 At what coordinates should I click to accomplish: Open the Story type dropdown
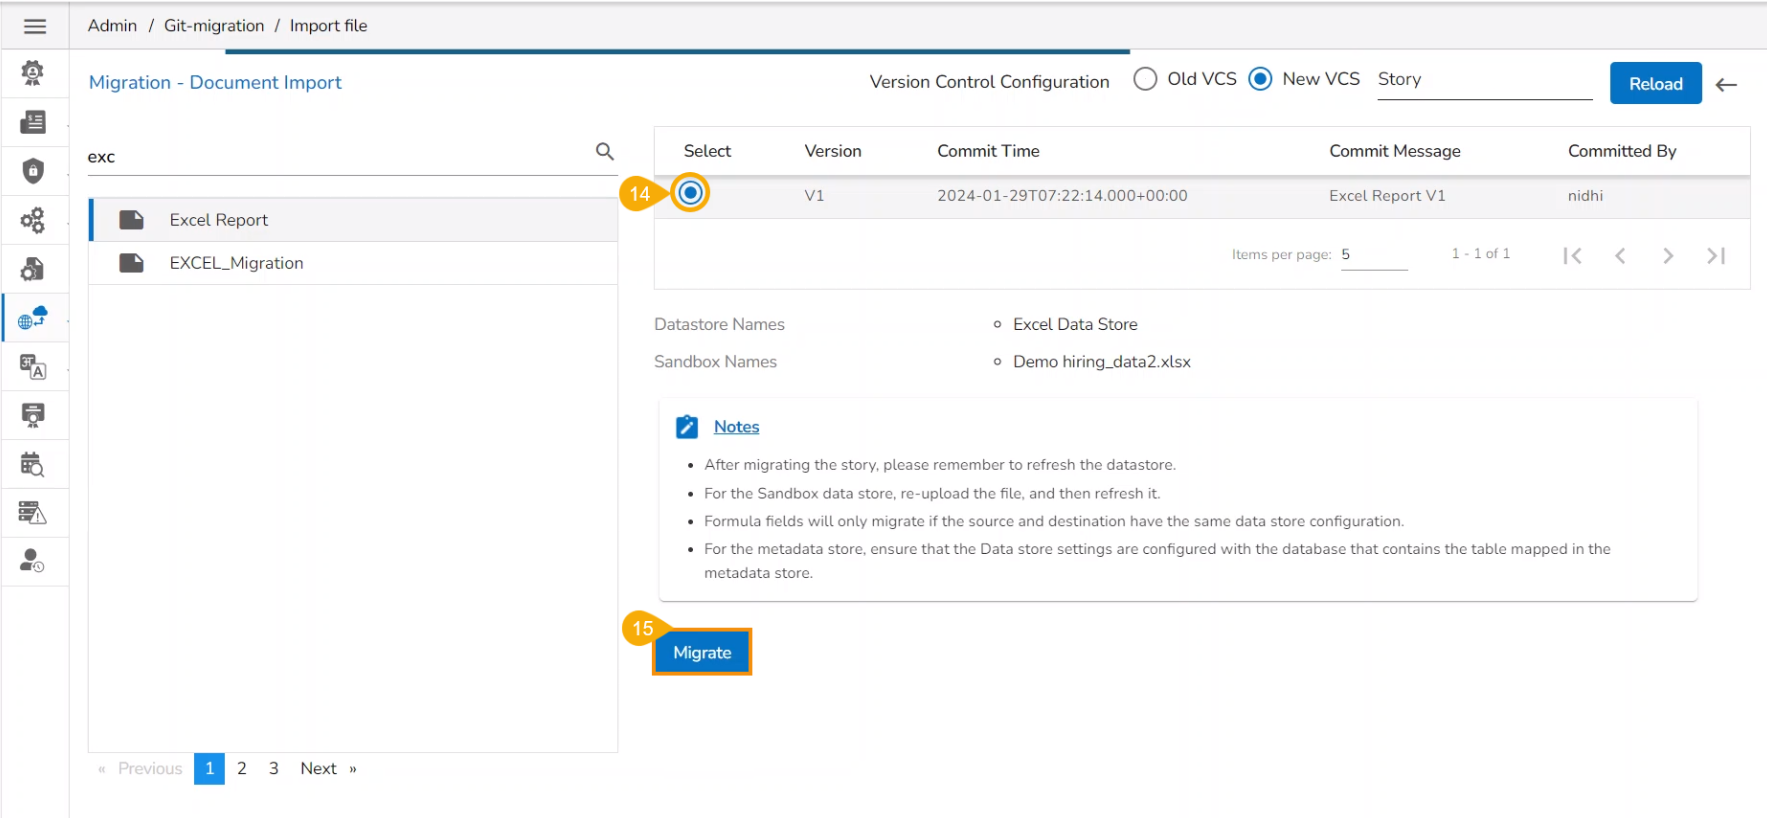pyautogui.click(x=1483, y=80)
